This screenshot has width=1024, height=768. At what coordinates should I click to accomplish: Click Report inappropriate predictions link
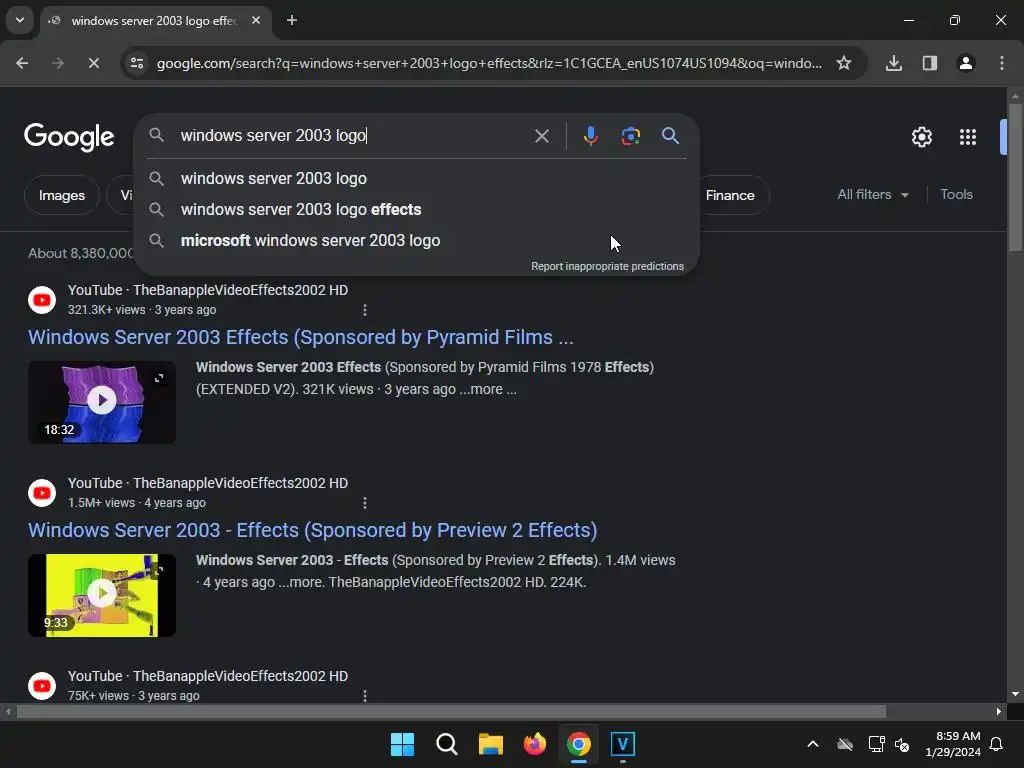[607, 266]
